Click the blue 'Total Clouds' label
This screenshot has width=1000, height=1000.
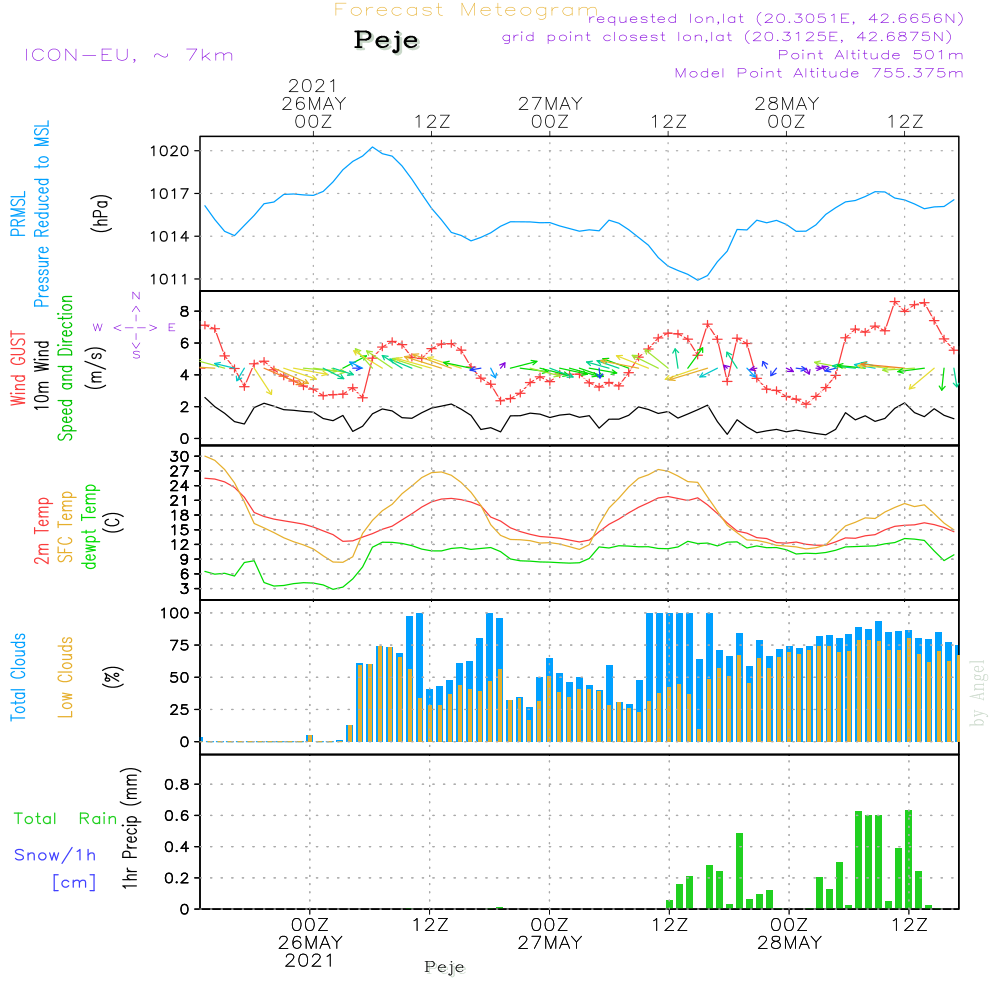point(18,677)
